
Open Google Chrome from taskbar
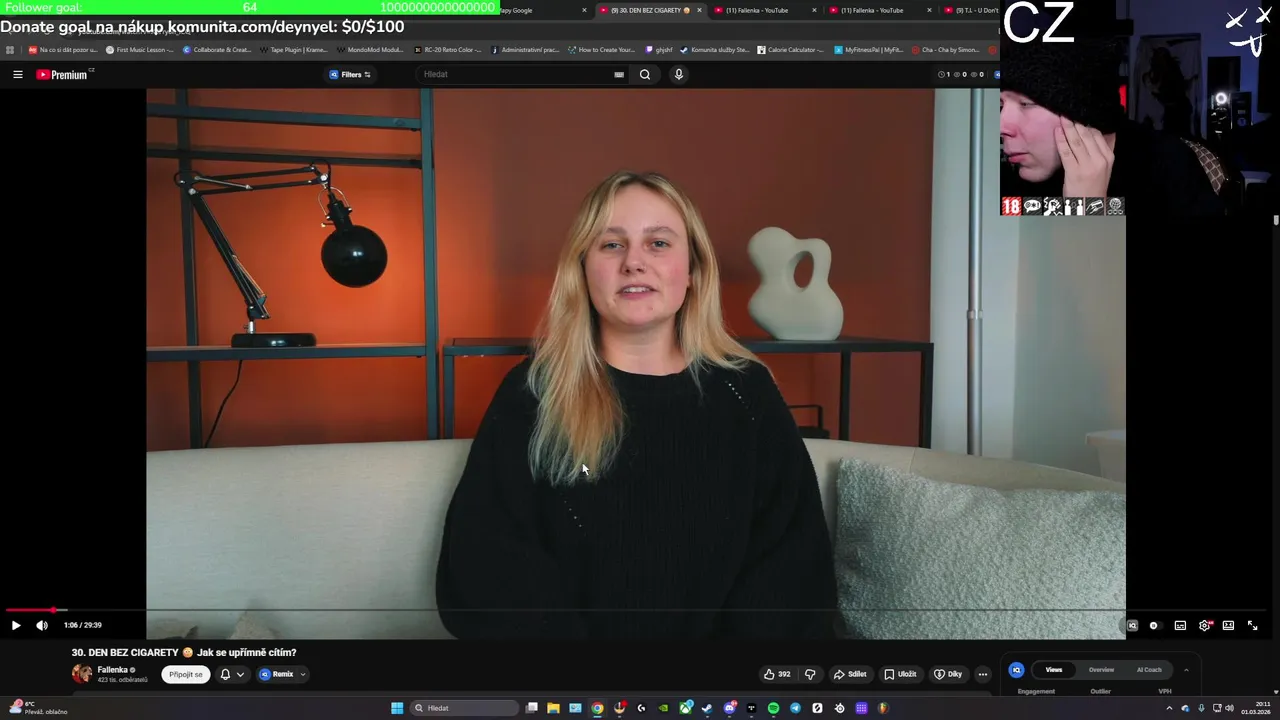point(597,708)
